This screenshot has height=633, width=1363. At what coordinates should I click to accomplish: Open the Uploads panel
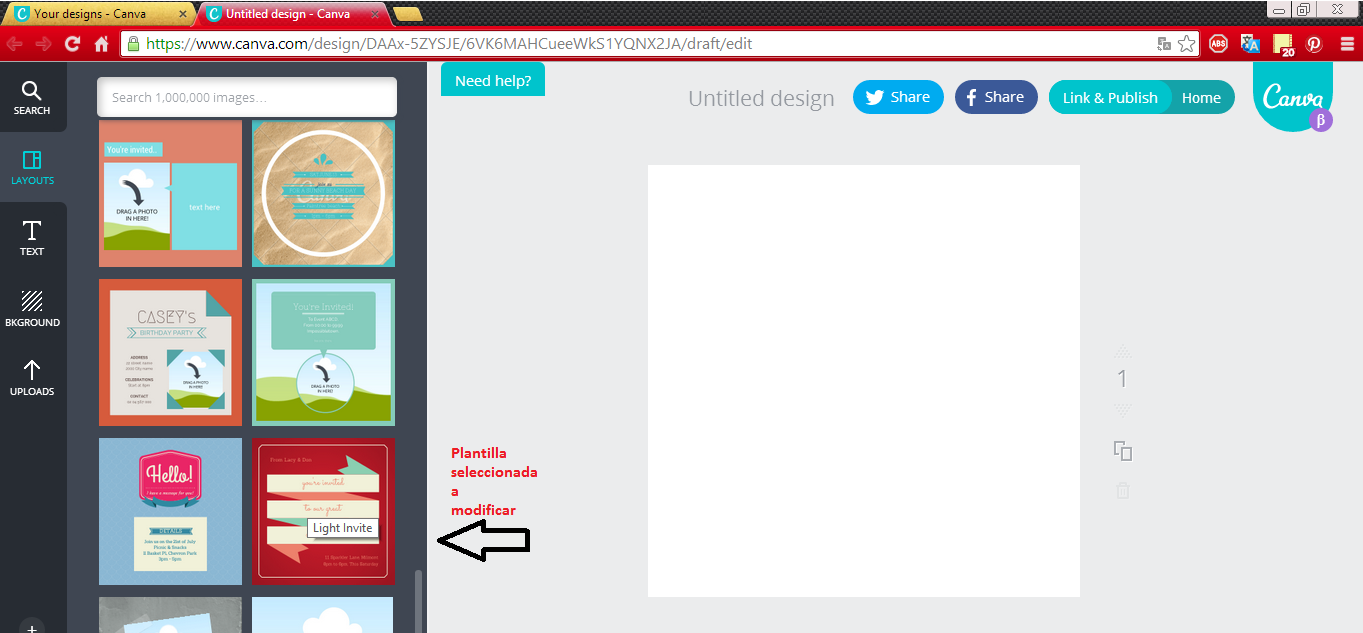click(32, 378)
